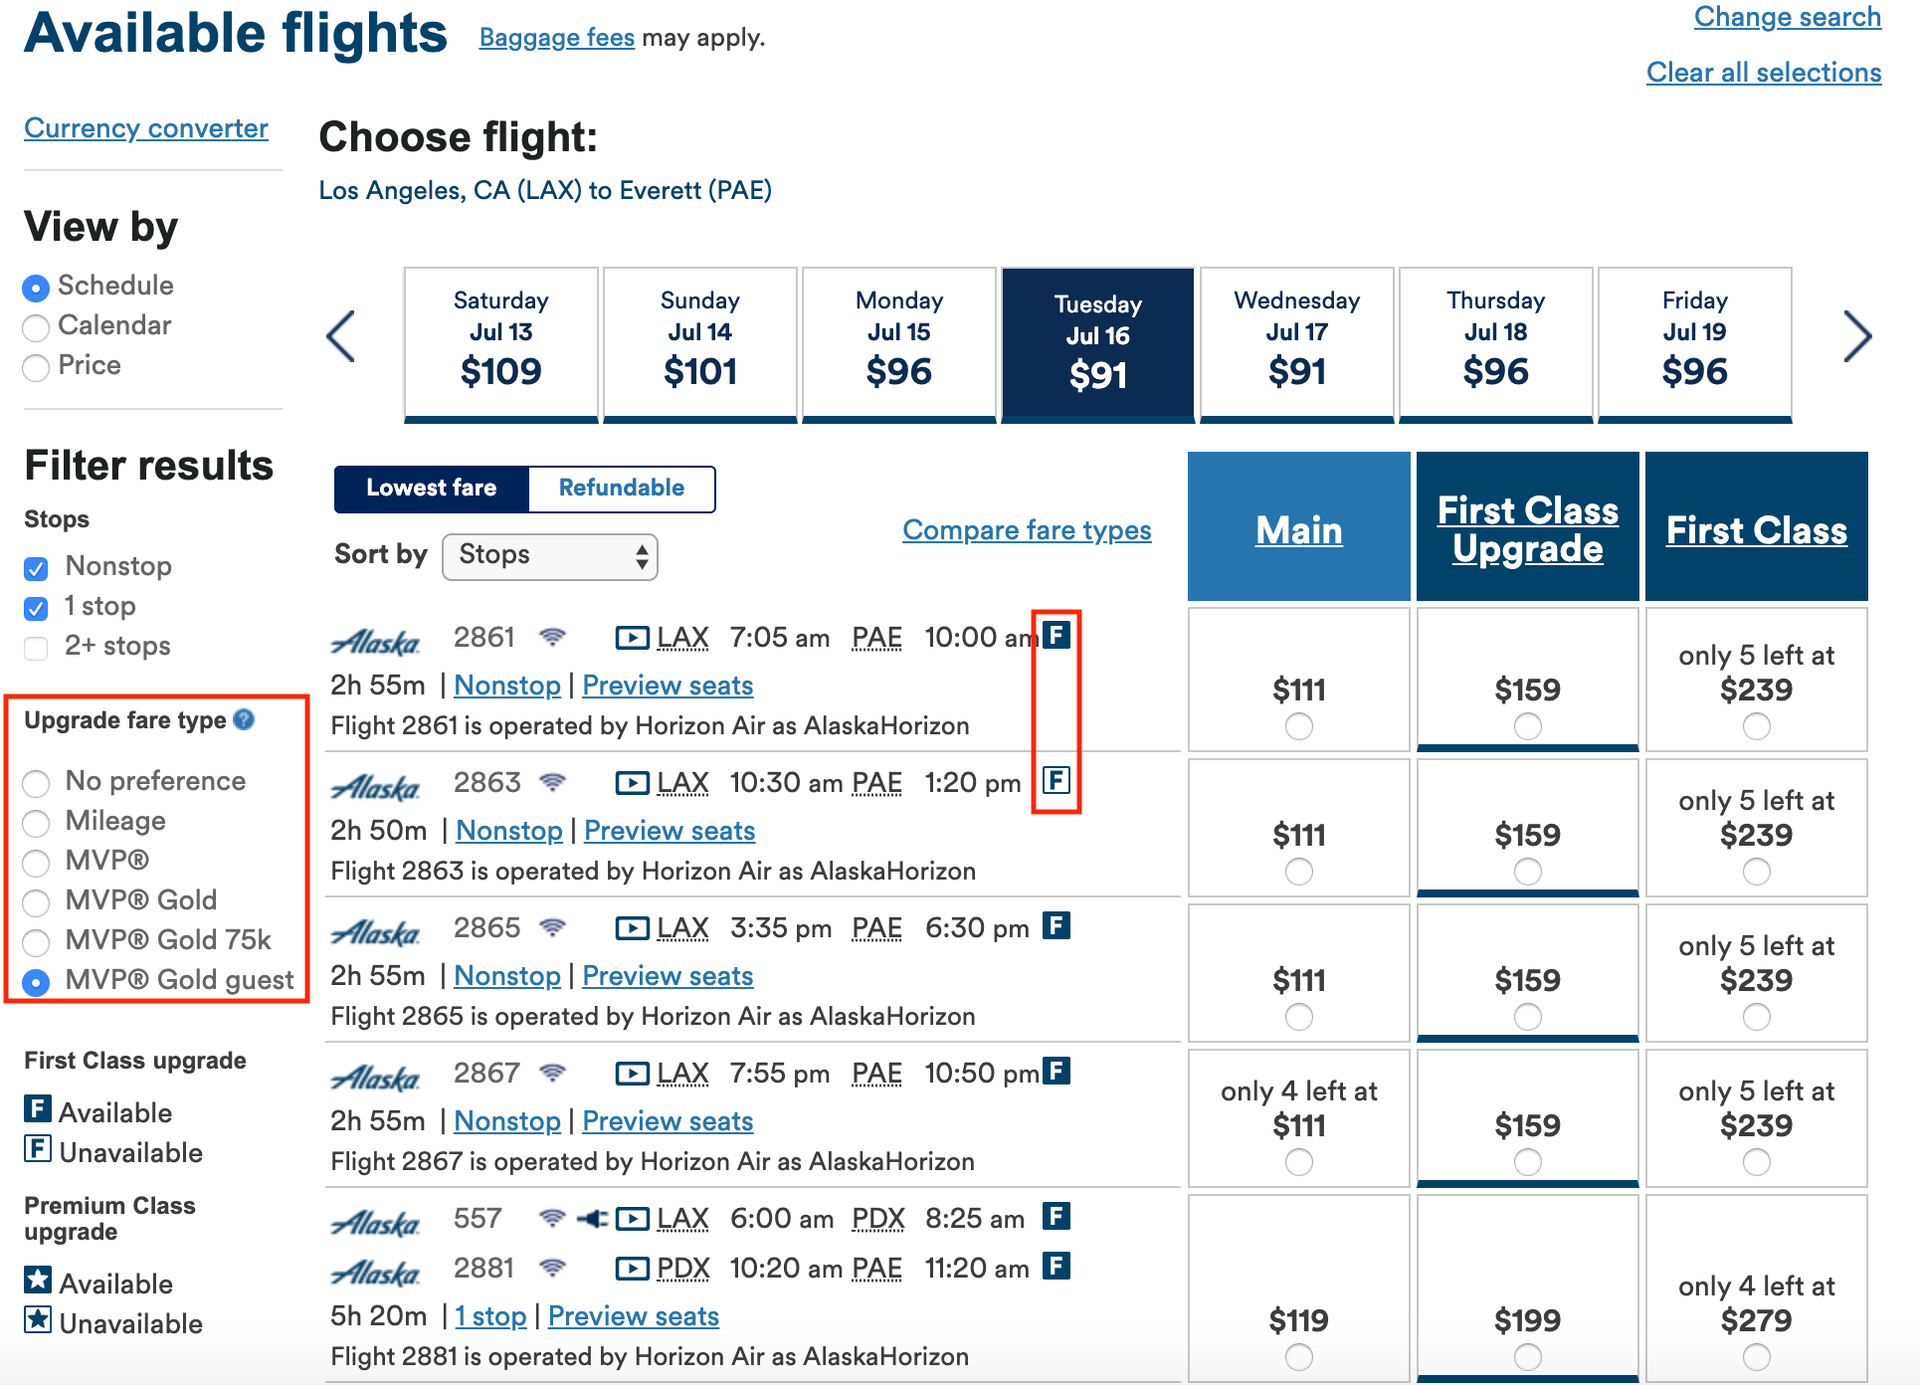Click the entertainment icon on flight 2863

(633, 782)
